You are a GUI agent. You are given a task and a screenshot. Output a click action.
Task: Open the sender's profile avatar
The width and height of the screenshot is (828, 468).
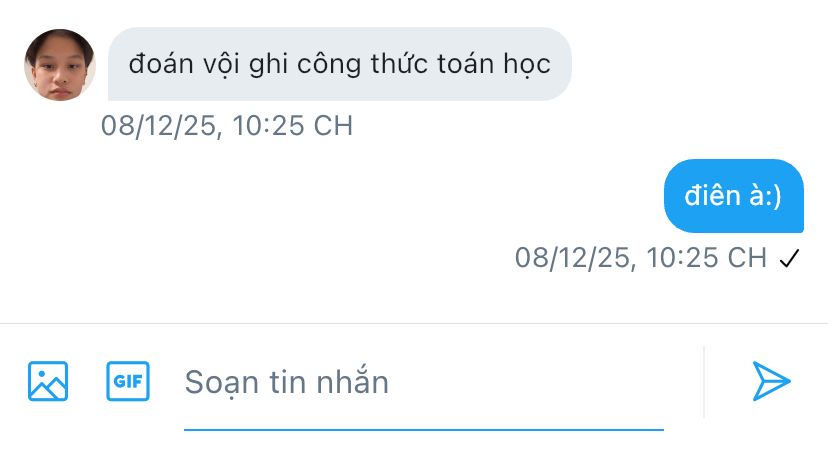[x=60, y=64]
